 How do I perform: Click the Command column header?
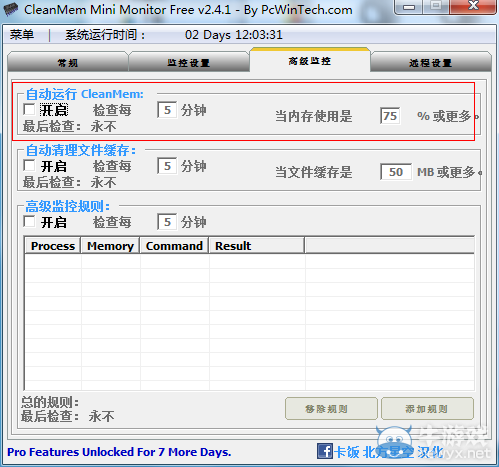click(174, 246)
